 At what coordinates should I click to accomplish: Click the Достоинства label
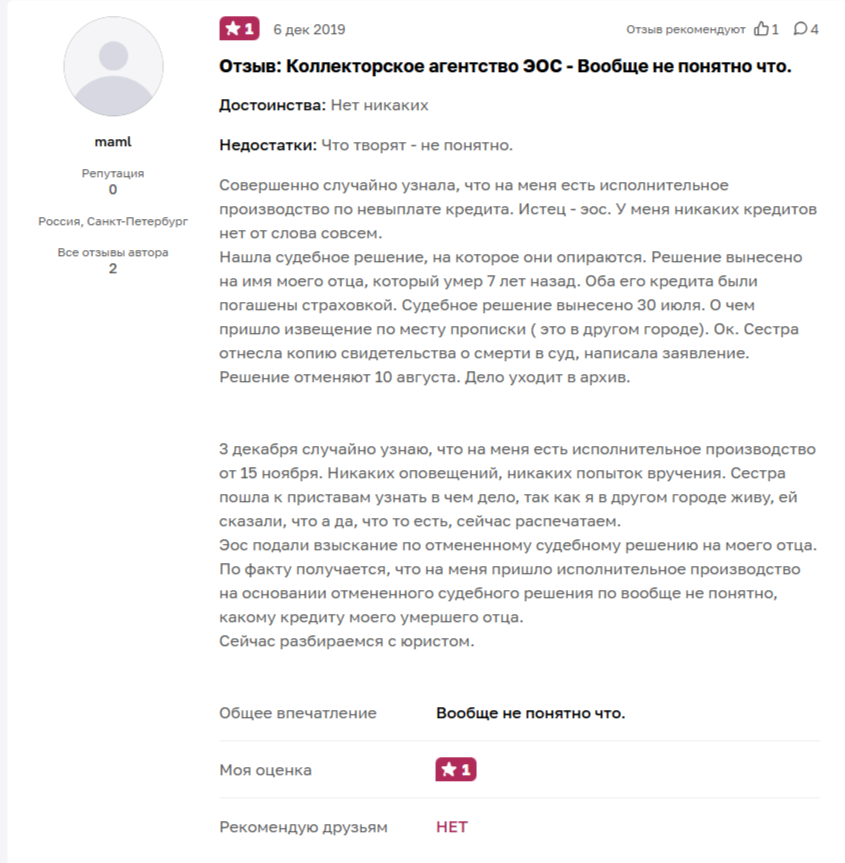coord(272,105)
